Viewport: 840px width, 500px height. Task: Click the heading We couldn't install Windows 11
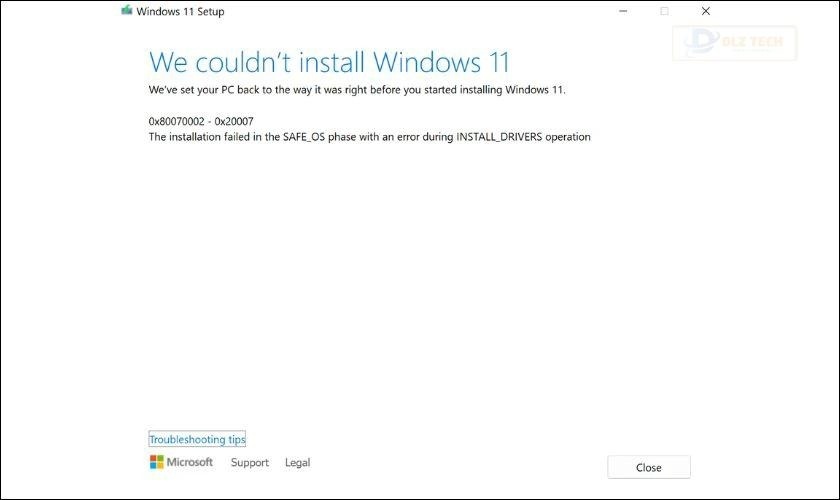[329, 62]
